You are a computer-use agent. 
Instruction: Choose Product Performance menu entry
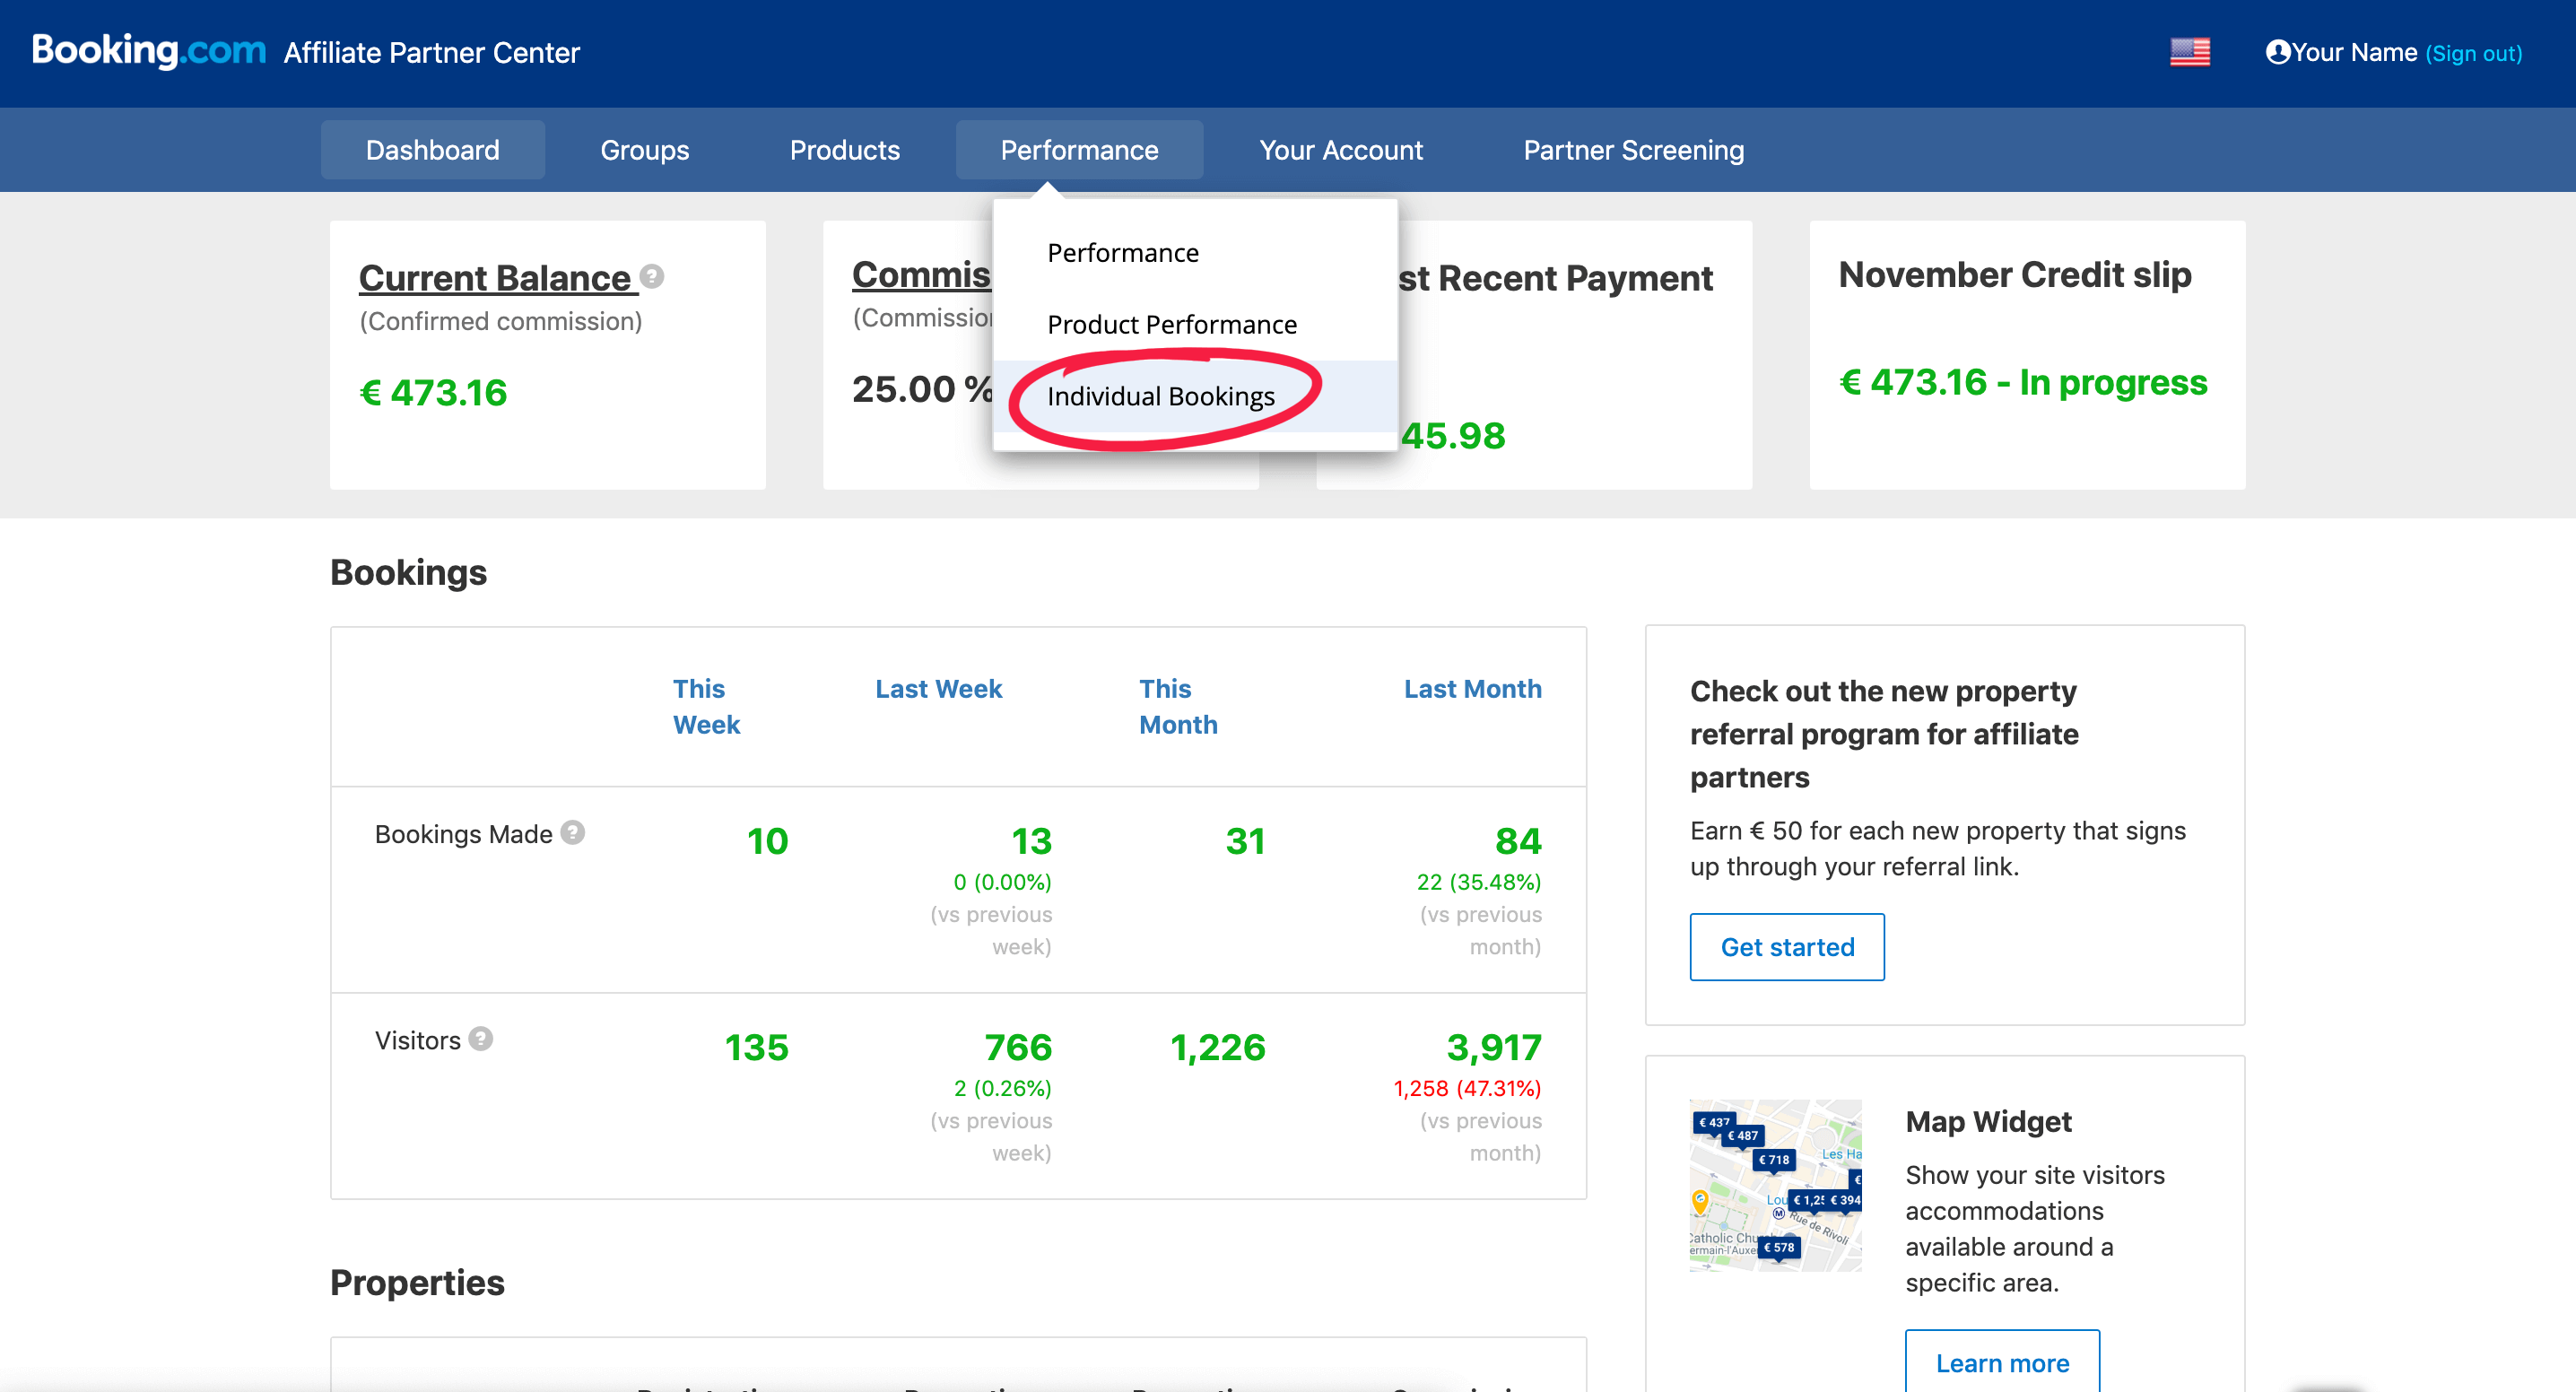click(1195, 325)
